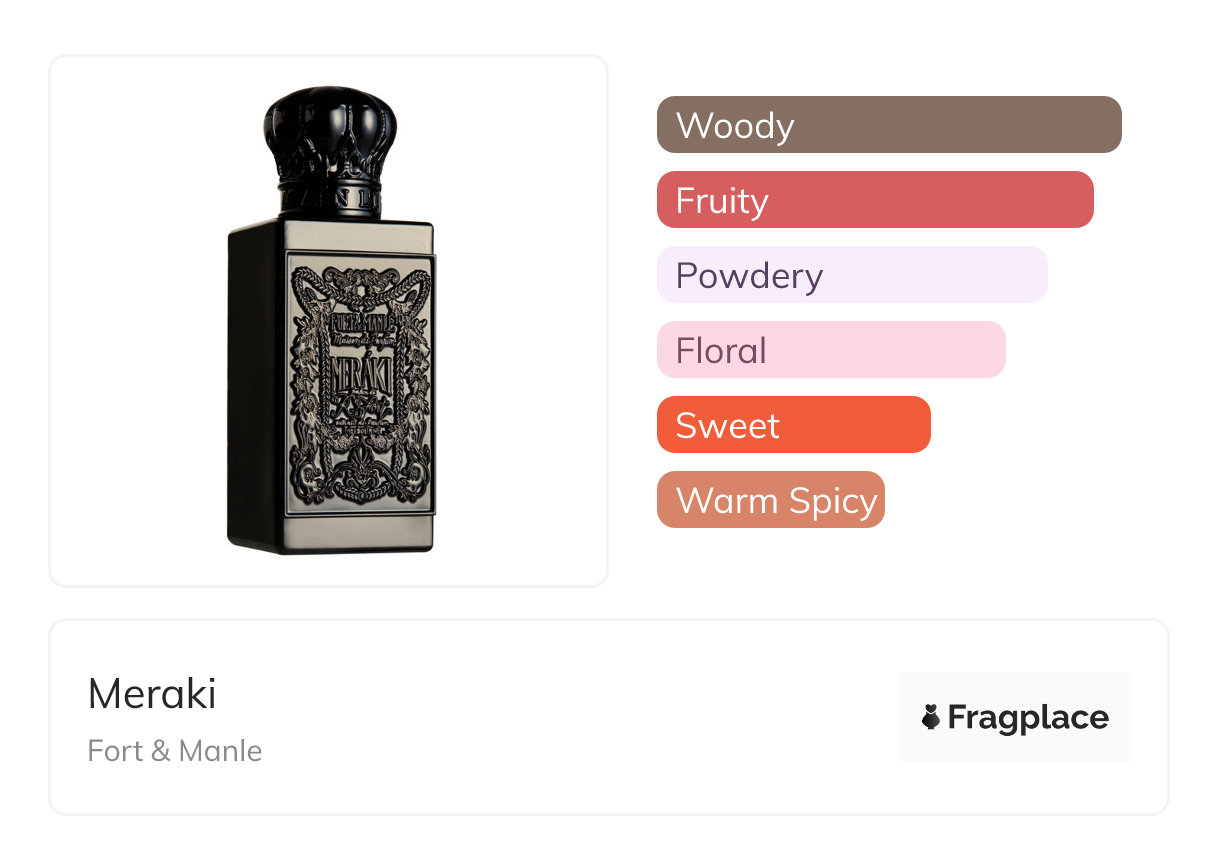Select the red Fruity accord bar
The height and width of the screenshot is (864, 1218).
pyautogui.click(x=874, y=200)
